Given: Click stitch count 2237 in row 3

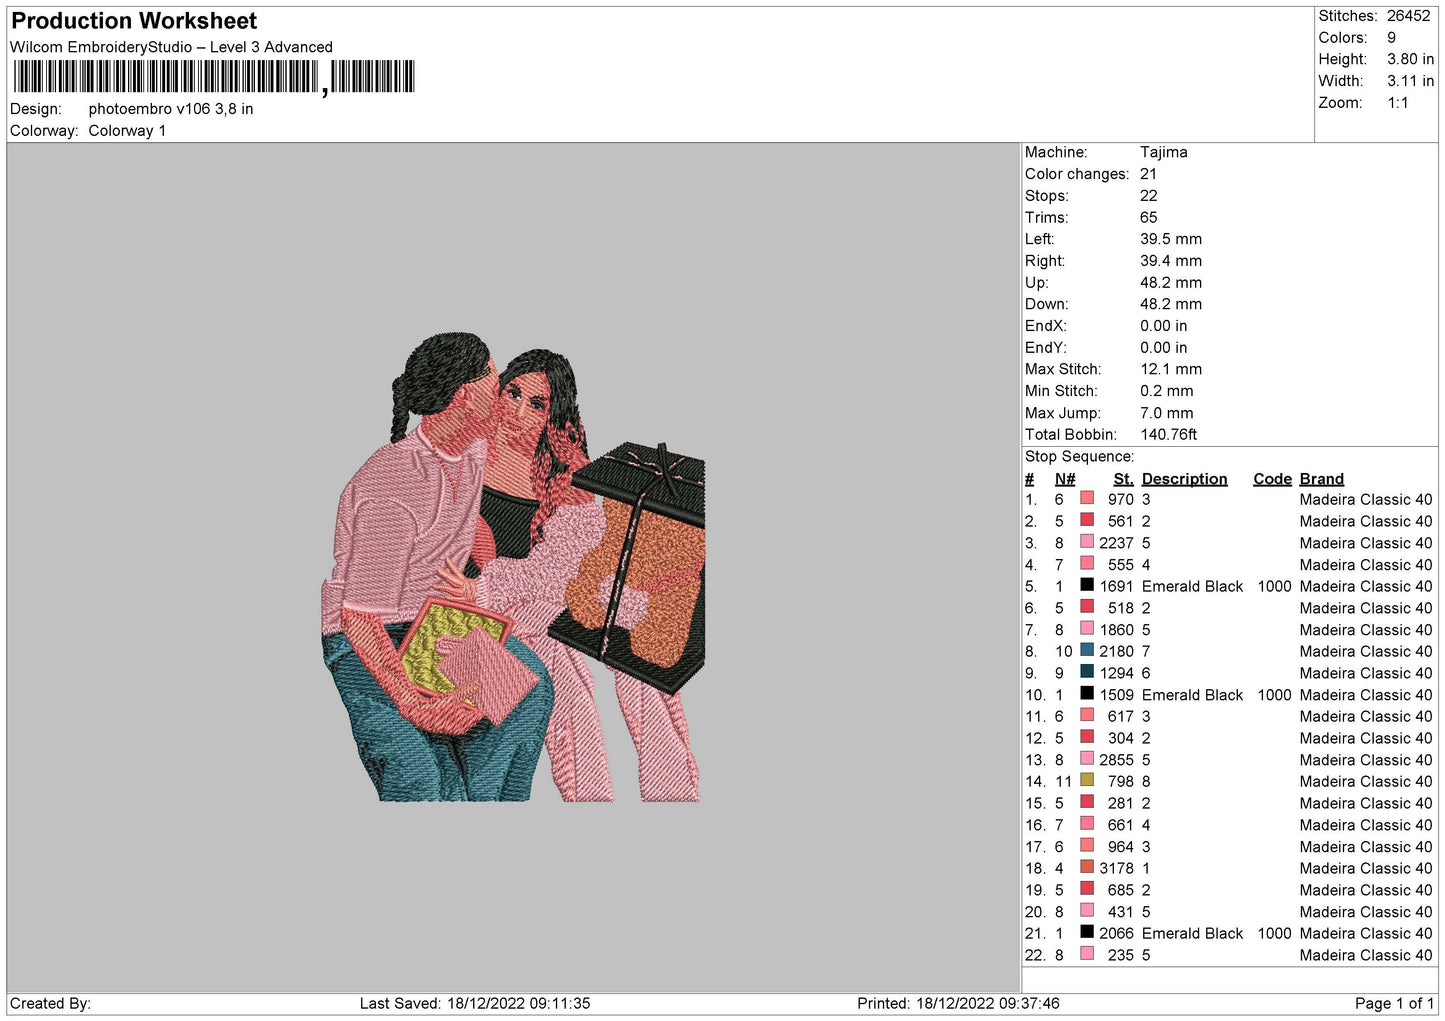Looking at the screenshot, I should (1117, 543).
